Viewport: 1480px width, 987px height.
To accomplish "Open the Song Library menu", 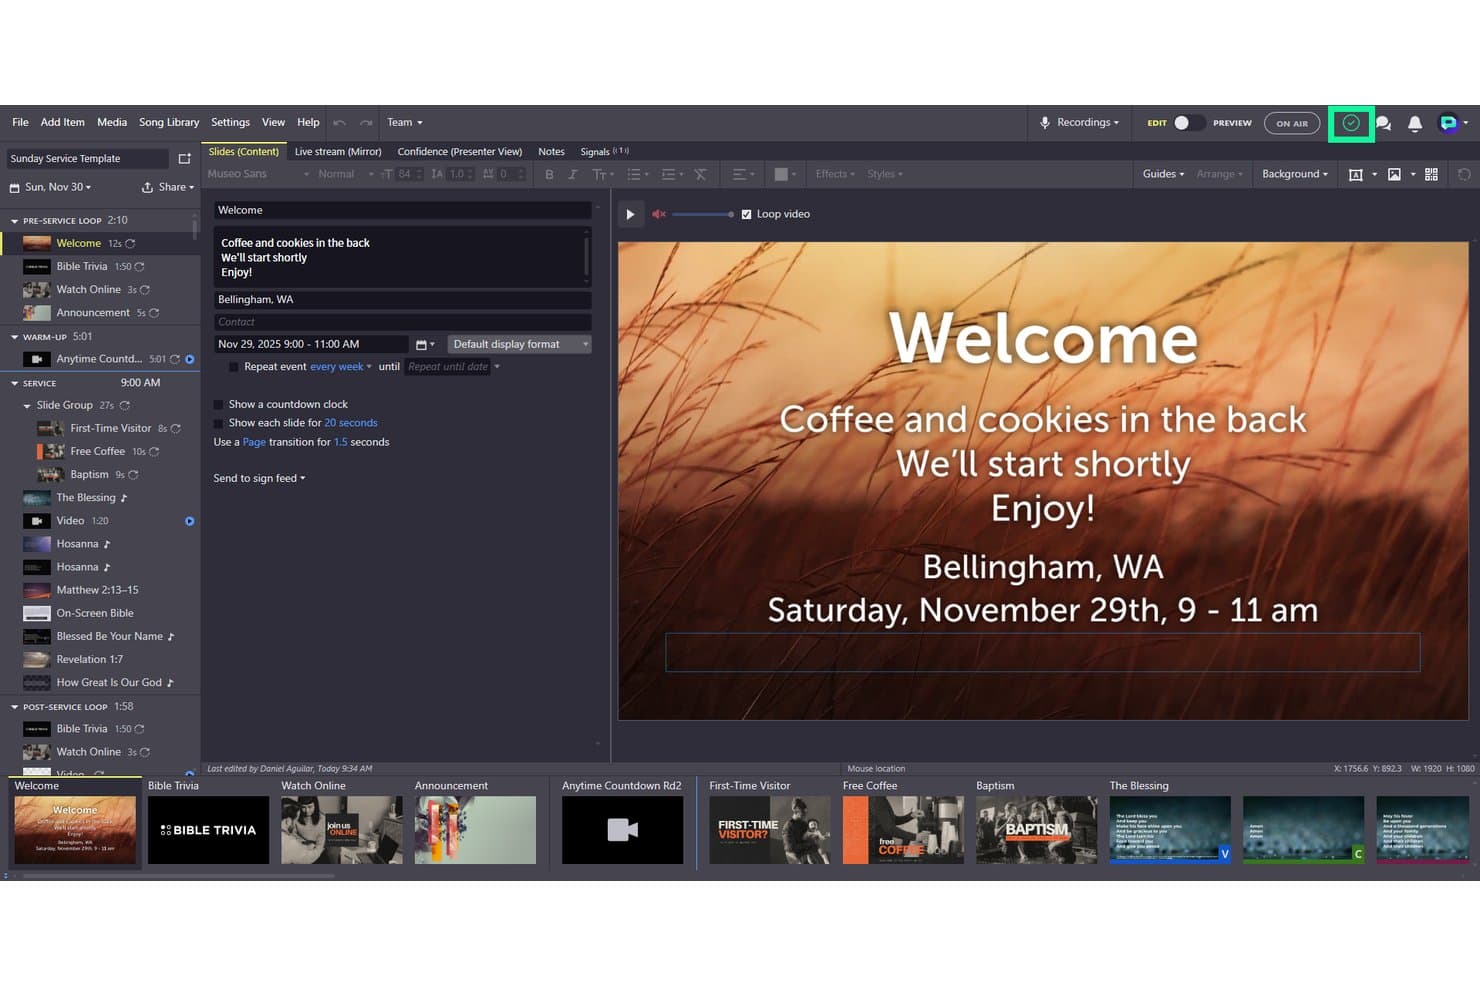I will click(169, 122).
